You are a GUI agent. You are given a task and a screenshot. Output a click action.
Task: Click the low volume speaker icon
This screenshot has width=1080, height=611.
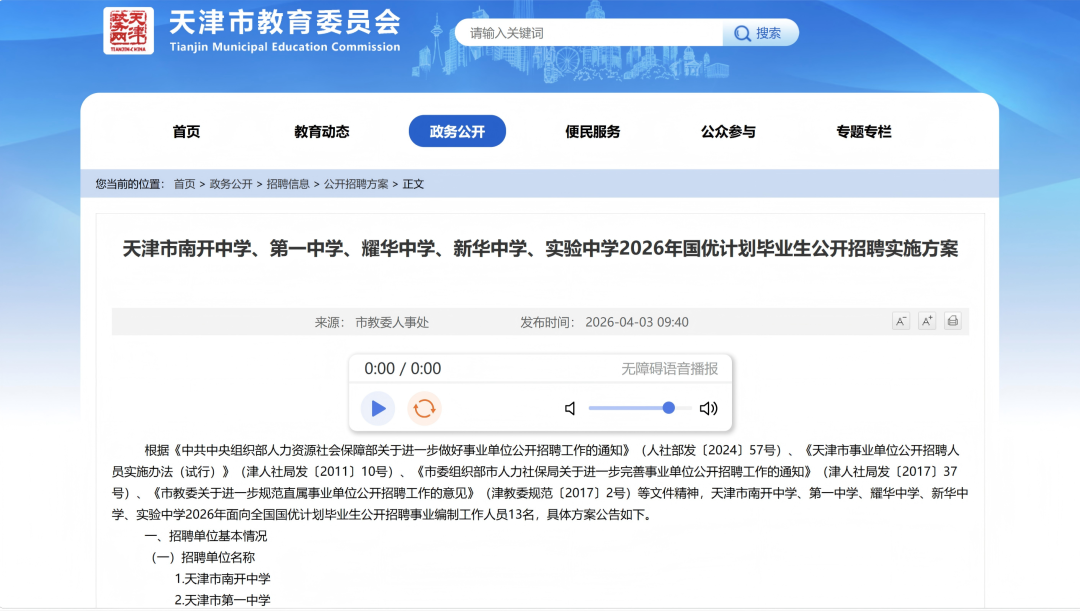(570, 408)
